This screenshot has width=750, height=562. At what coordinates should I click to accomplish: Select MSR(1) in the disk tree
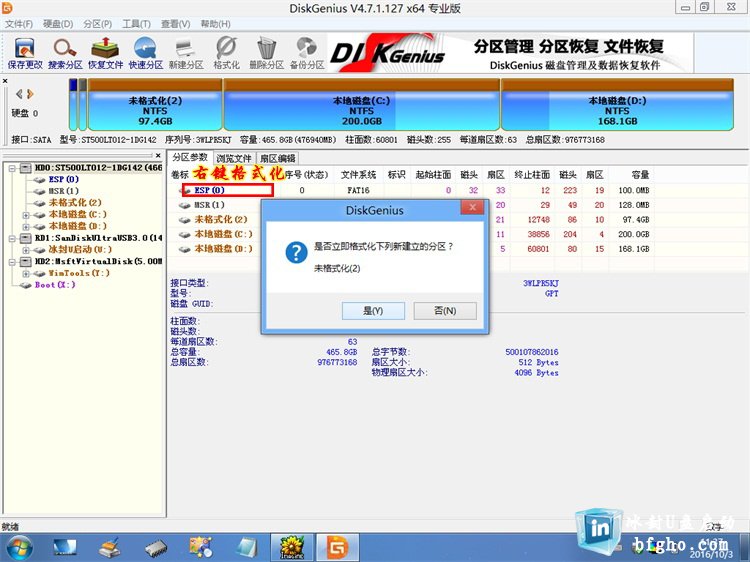(64, 191)
